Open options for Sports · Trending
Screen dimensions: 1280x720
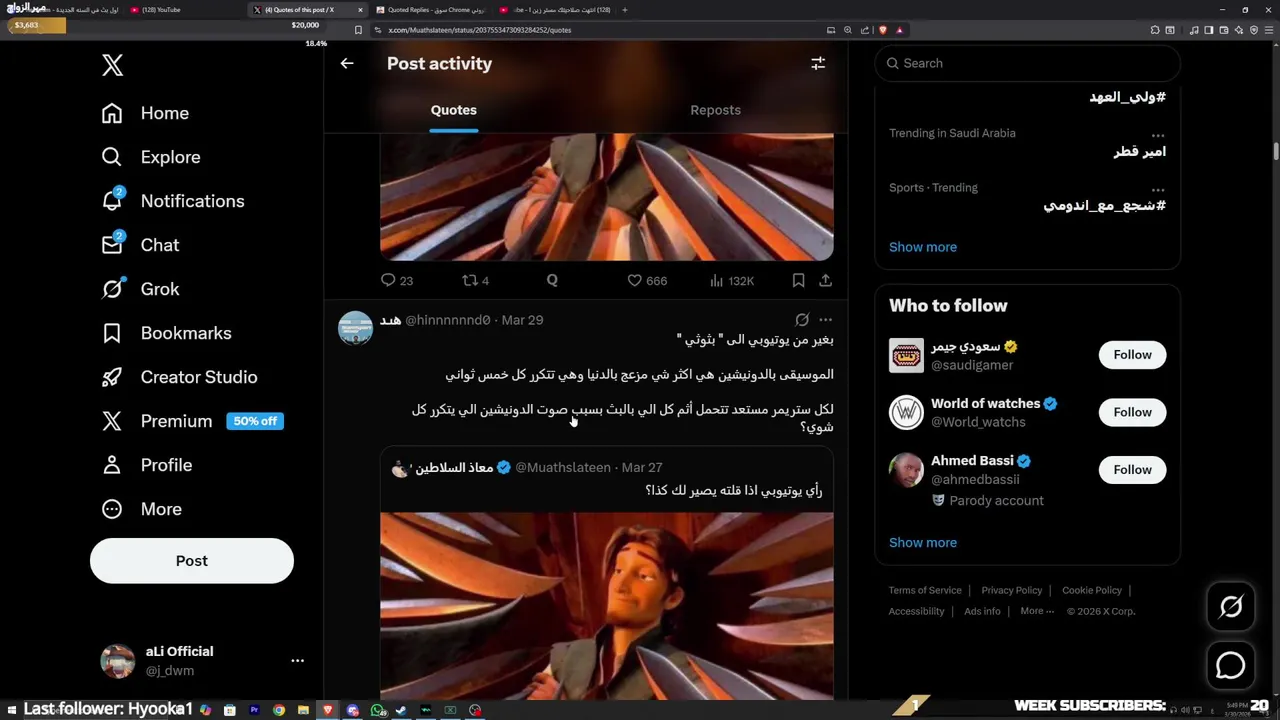click(x=1157, y=189)
